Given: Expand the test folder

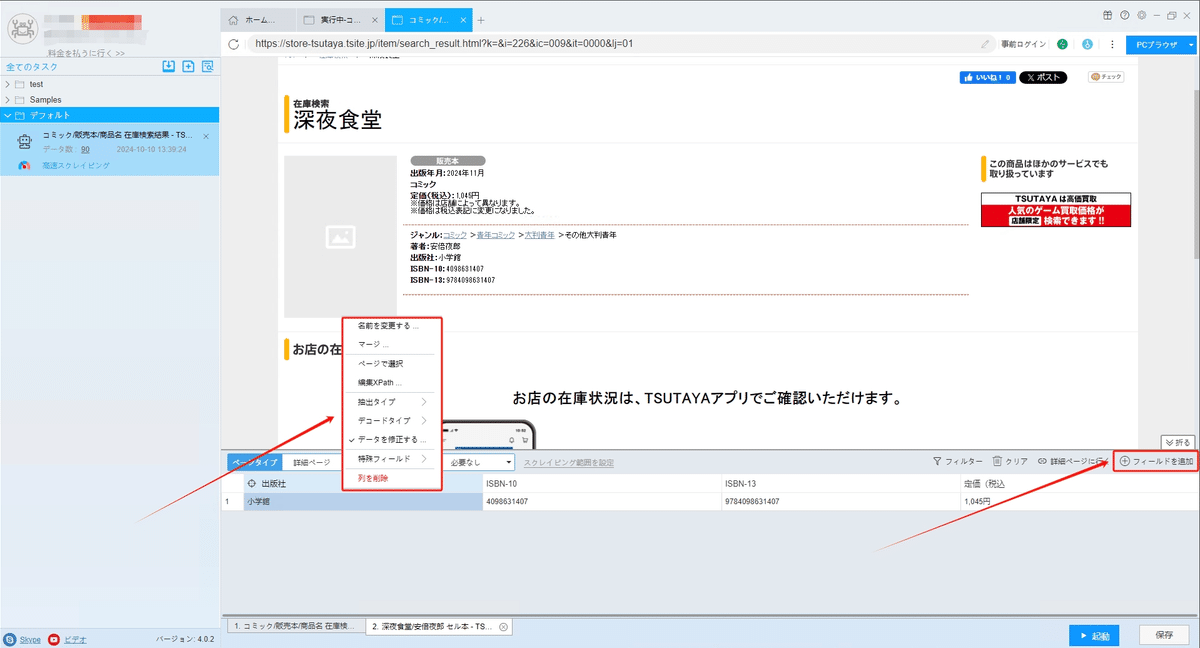Looking at the screenshot, I should (x=8, y=84).
